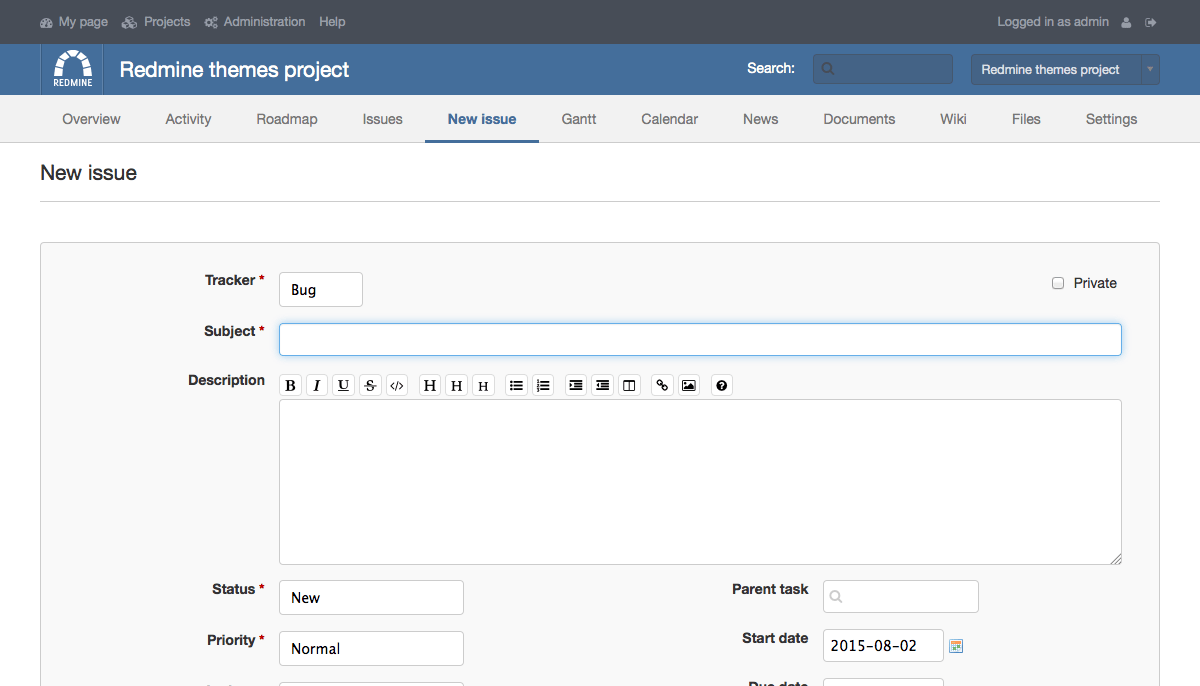Expand the Redmine themes project switcher dropdown
Image resolution: width=1200 pixels, height=686 pixels.
[x=1065, y=69]
